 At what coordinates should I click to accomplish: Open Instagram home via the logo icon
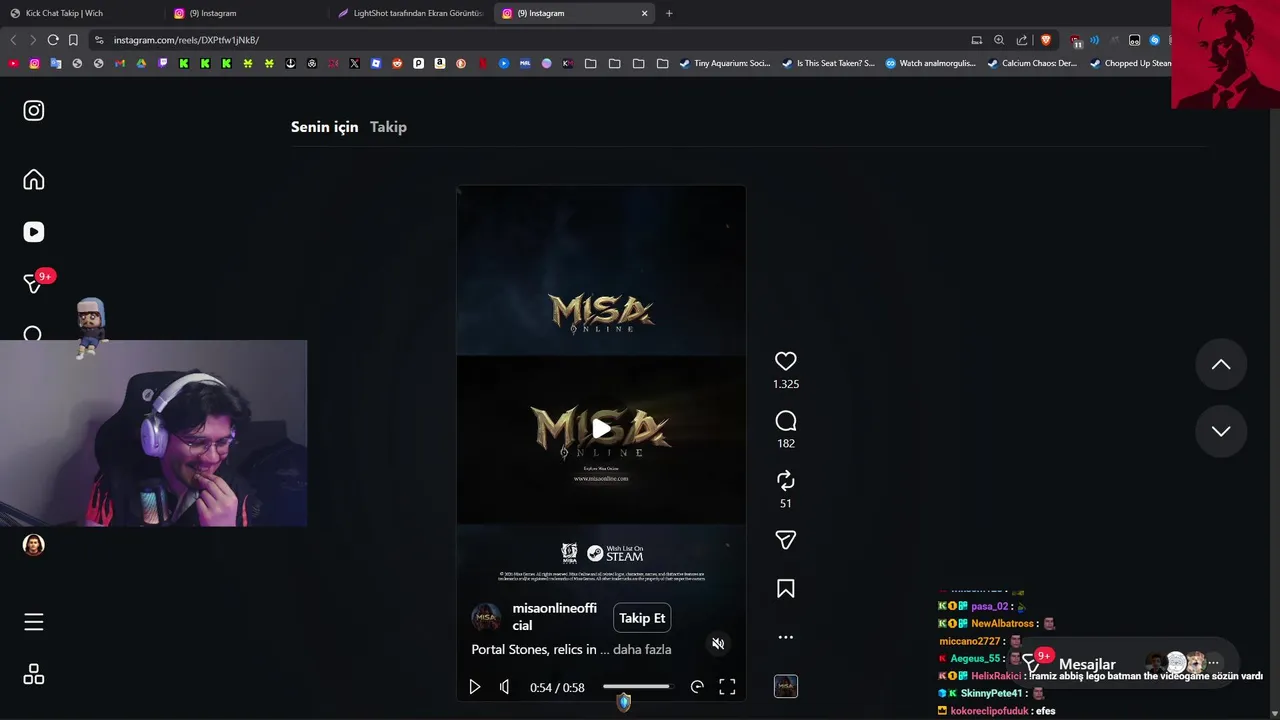coord(34,111)
